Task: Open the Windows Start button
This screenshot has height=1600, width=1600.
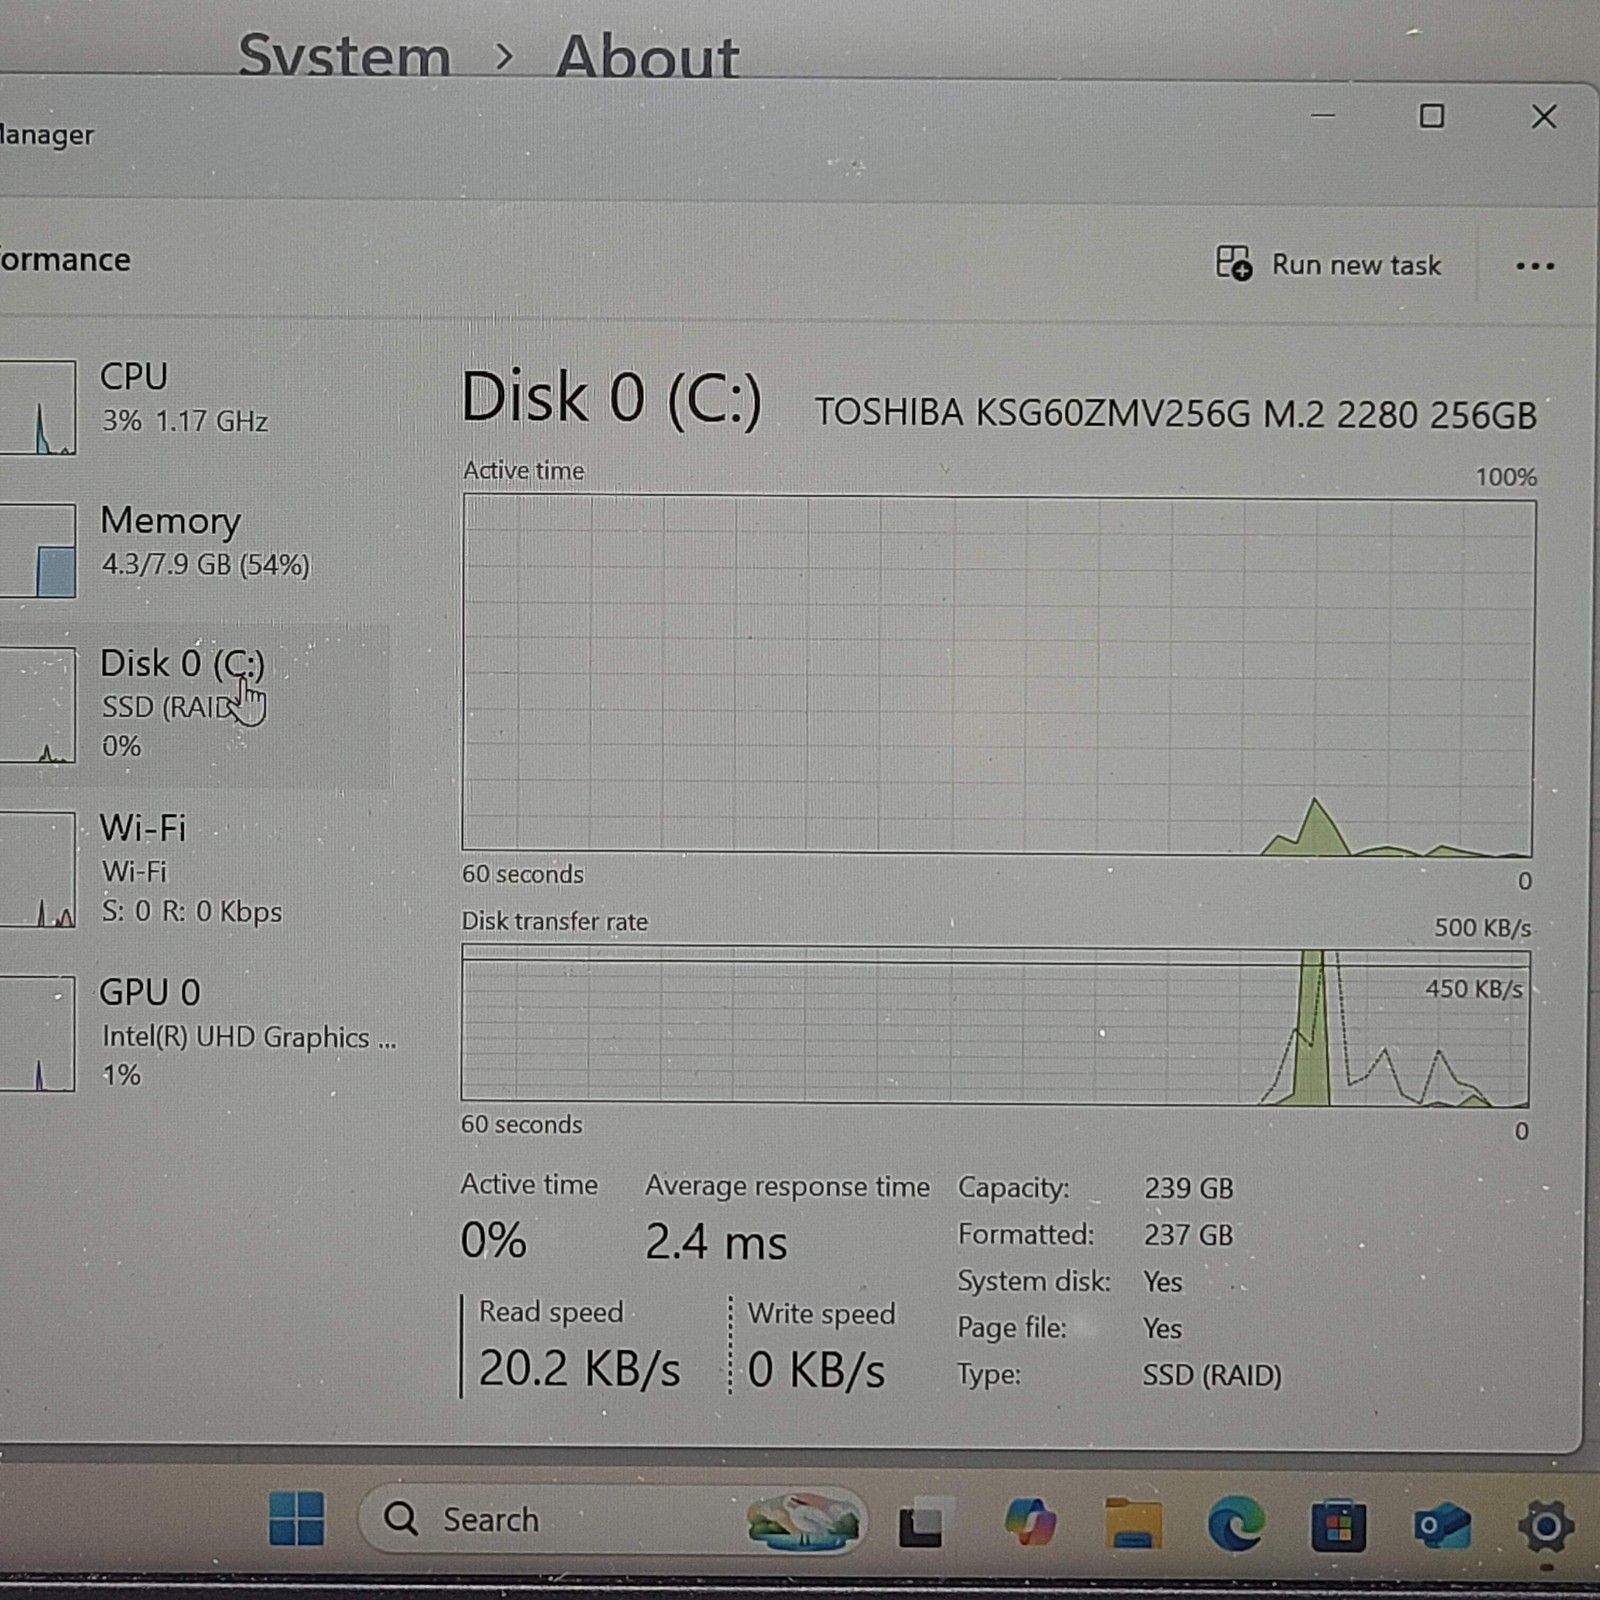Action: pos(297,1519)
